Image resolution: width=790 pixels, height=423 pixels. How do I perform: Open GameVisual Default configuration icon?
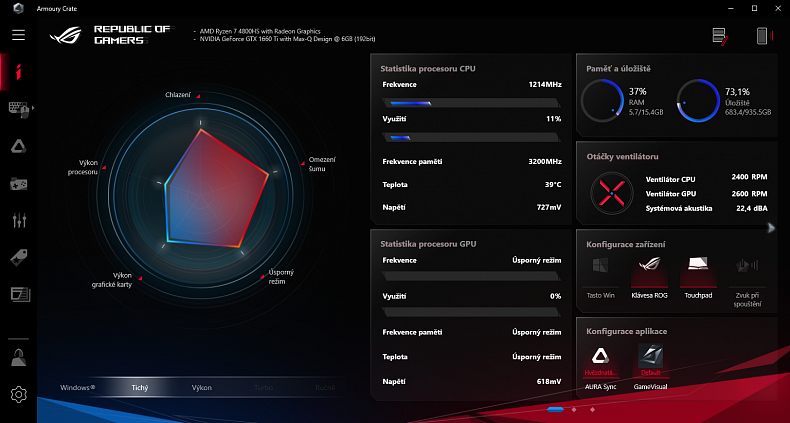tap(650, 356)
